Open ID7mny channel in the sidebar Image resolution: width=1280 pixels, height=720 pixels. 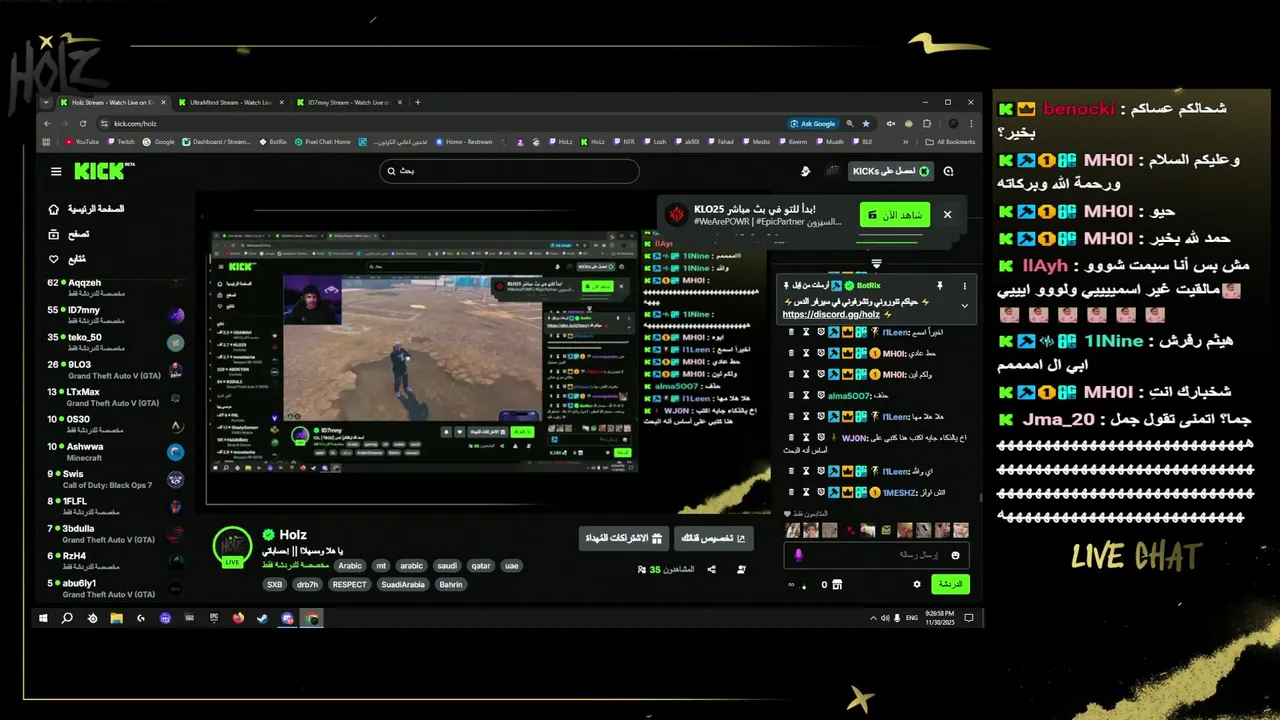point(115,315)
